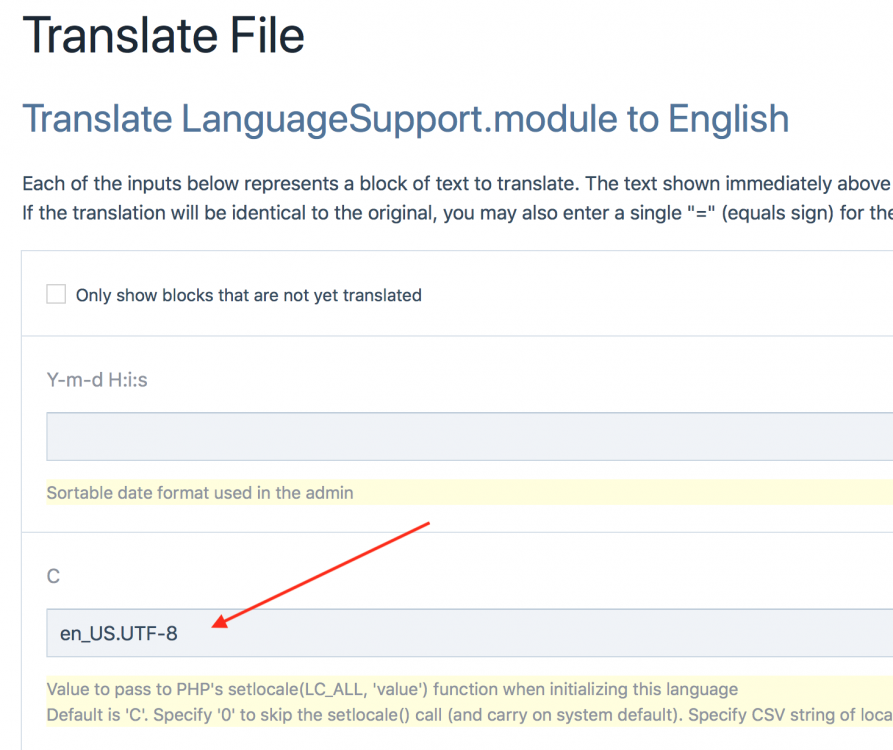Screen dimensions: 893x750
Task: Enable 'Only show blocks not yet translated' checkbox
Action: tap(56, 294)
